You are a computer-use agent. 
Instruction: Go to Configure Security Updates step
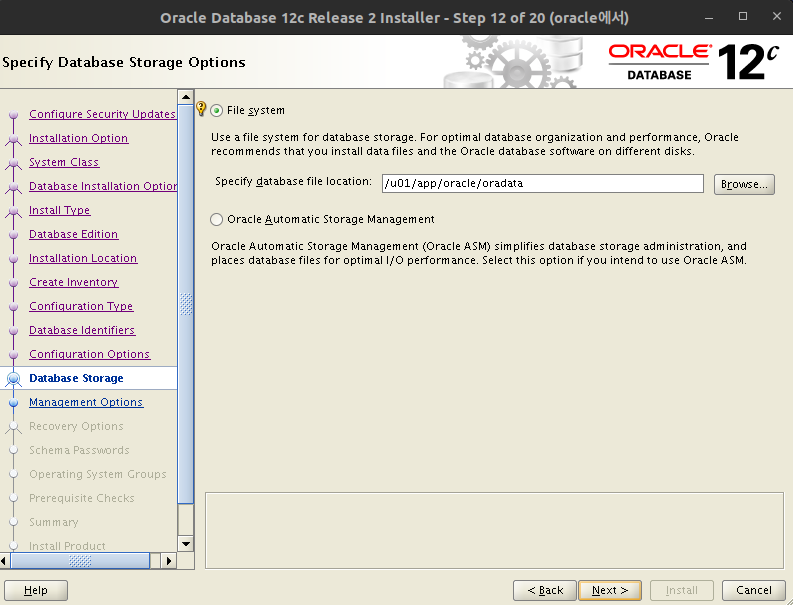[102, 114]
